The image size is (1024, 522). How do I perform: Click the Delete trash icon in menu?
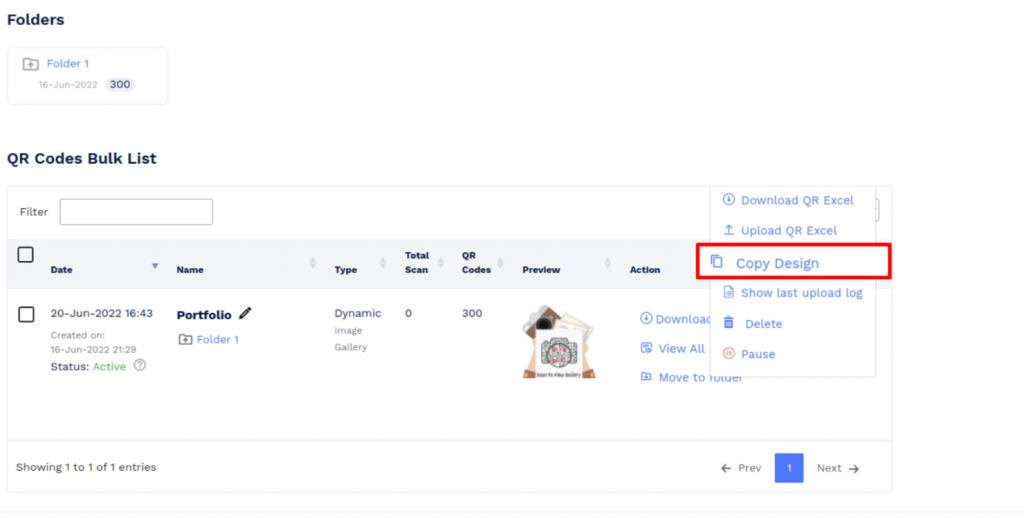pyautogui.click(x=728, y=323)
